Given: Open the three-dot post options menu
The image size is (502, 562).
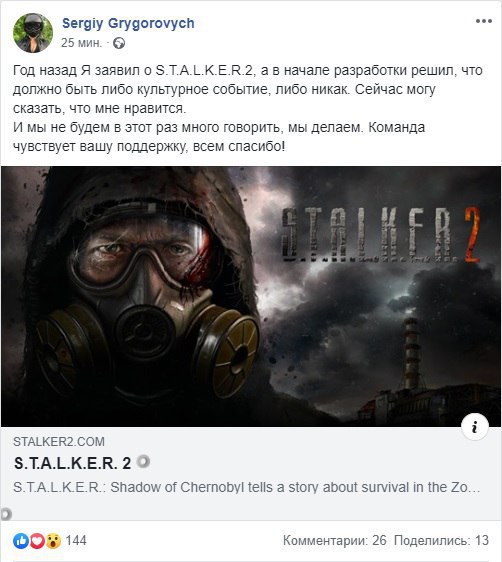Looking at the screenshot, I should tap(483, 22).
